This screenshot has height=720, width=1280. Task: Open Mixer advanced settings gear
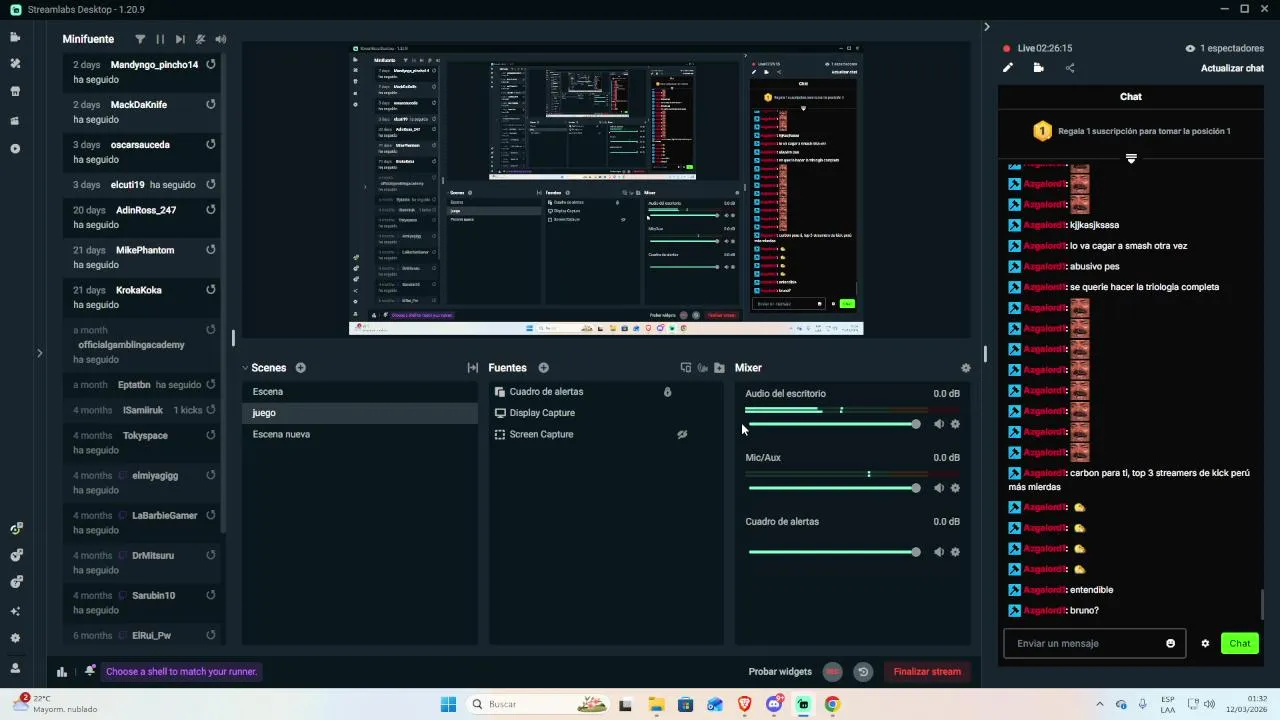coord(965,368)
